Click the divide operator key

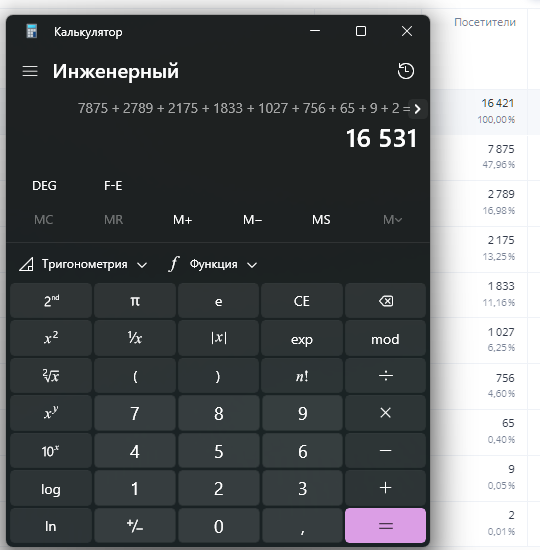pos(385,376)
